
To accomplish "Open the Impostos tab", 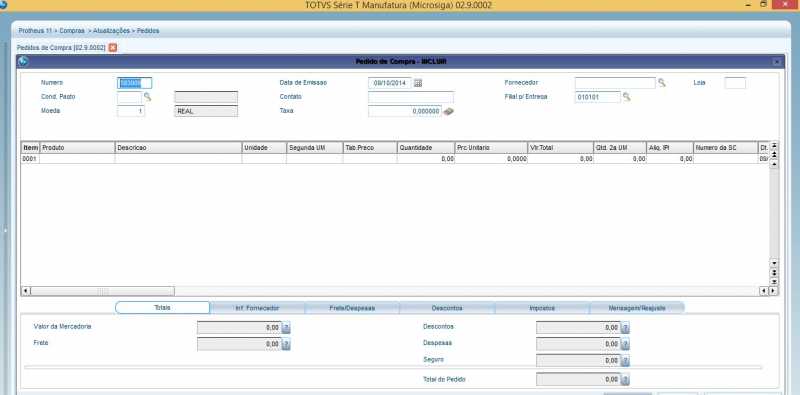I will pos(542,308).
